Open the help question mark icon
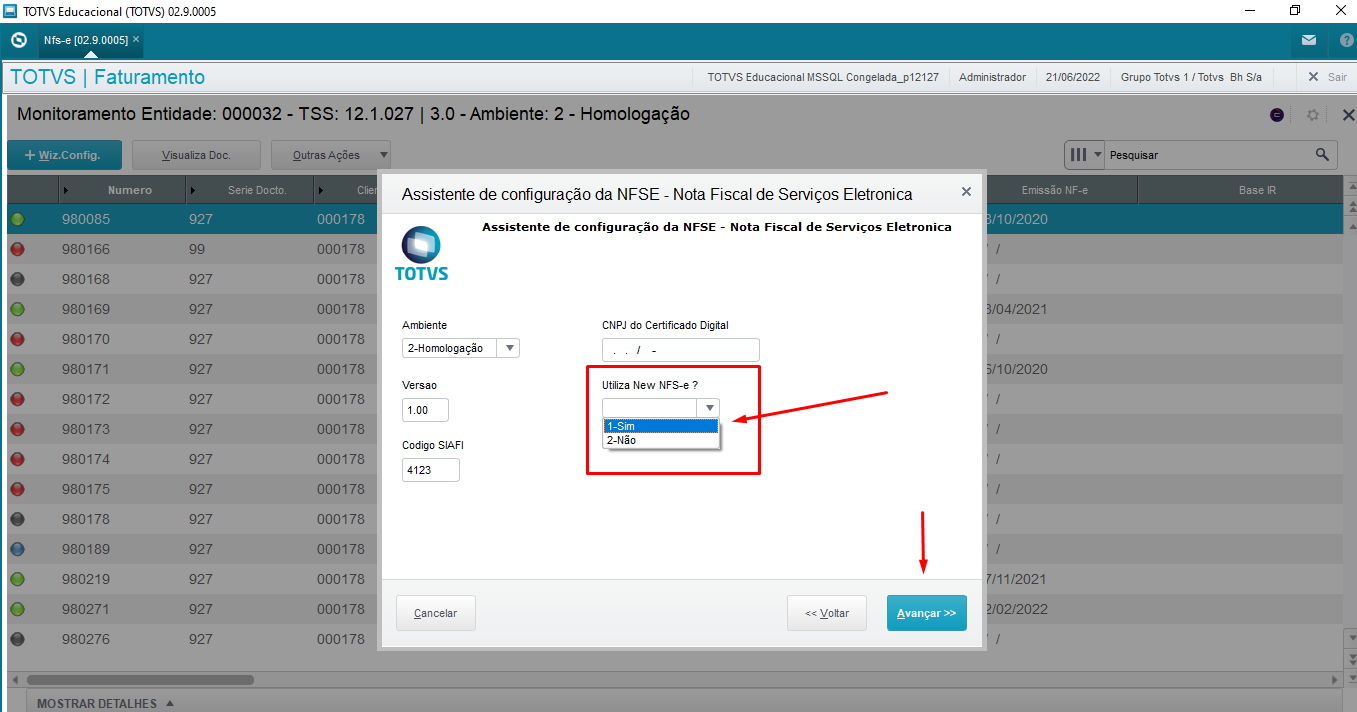This screenshot has width=1357, height=712. point(1346,41)
